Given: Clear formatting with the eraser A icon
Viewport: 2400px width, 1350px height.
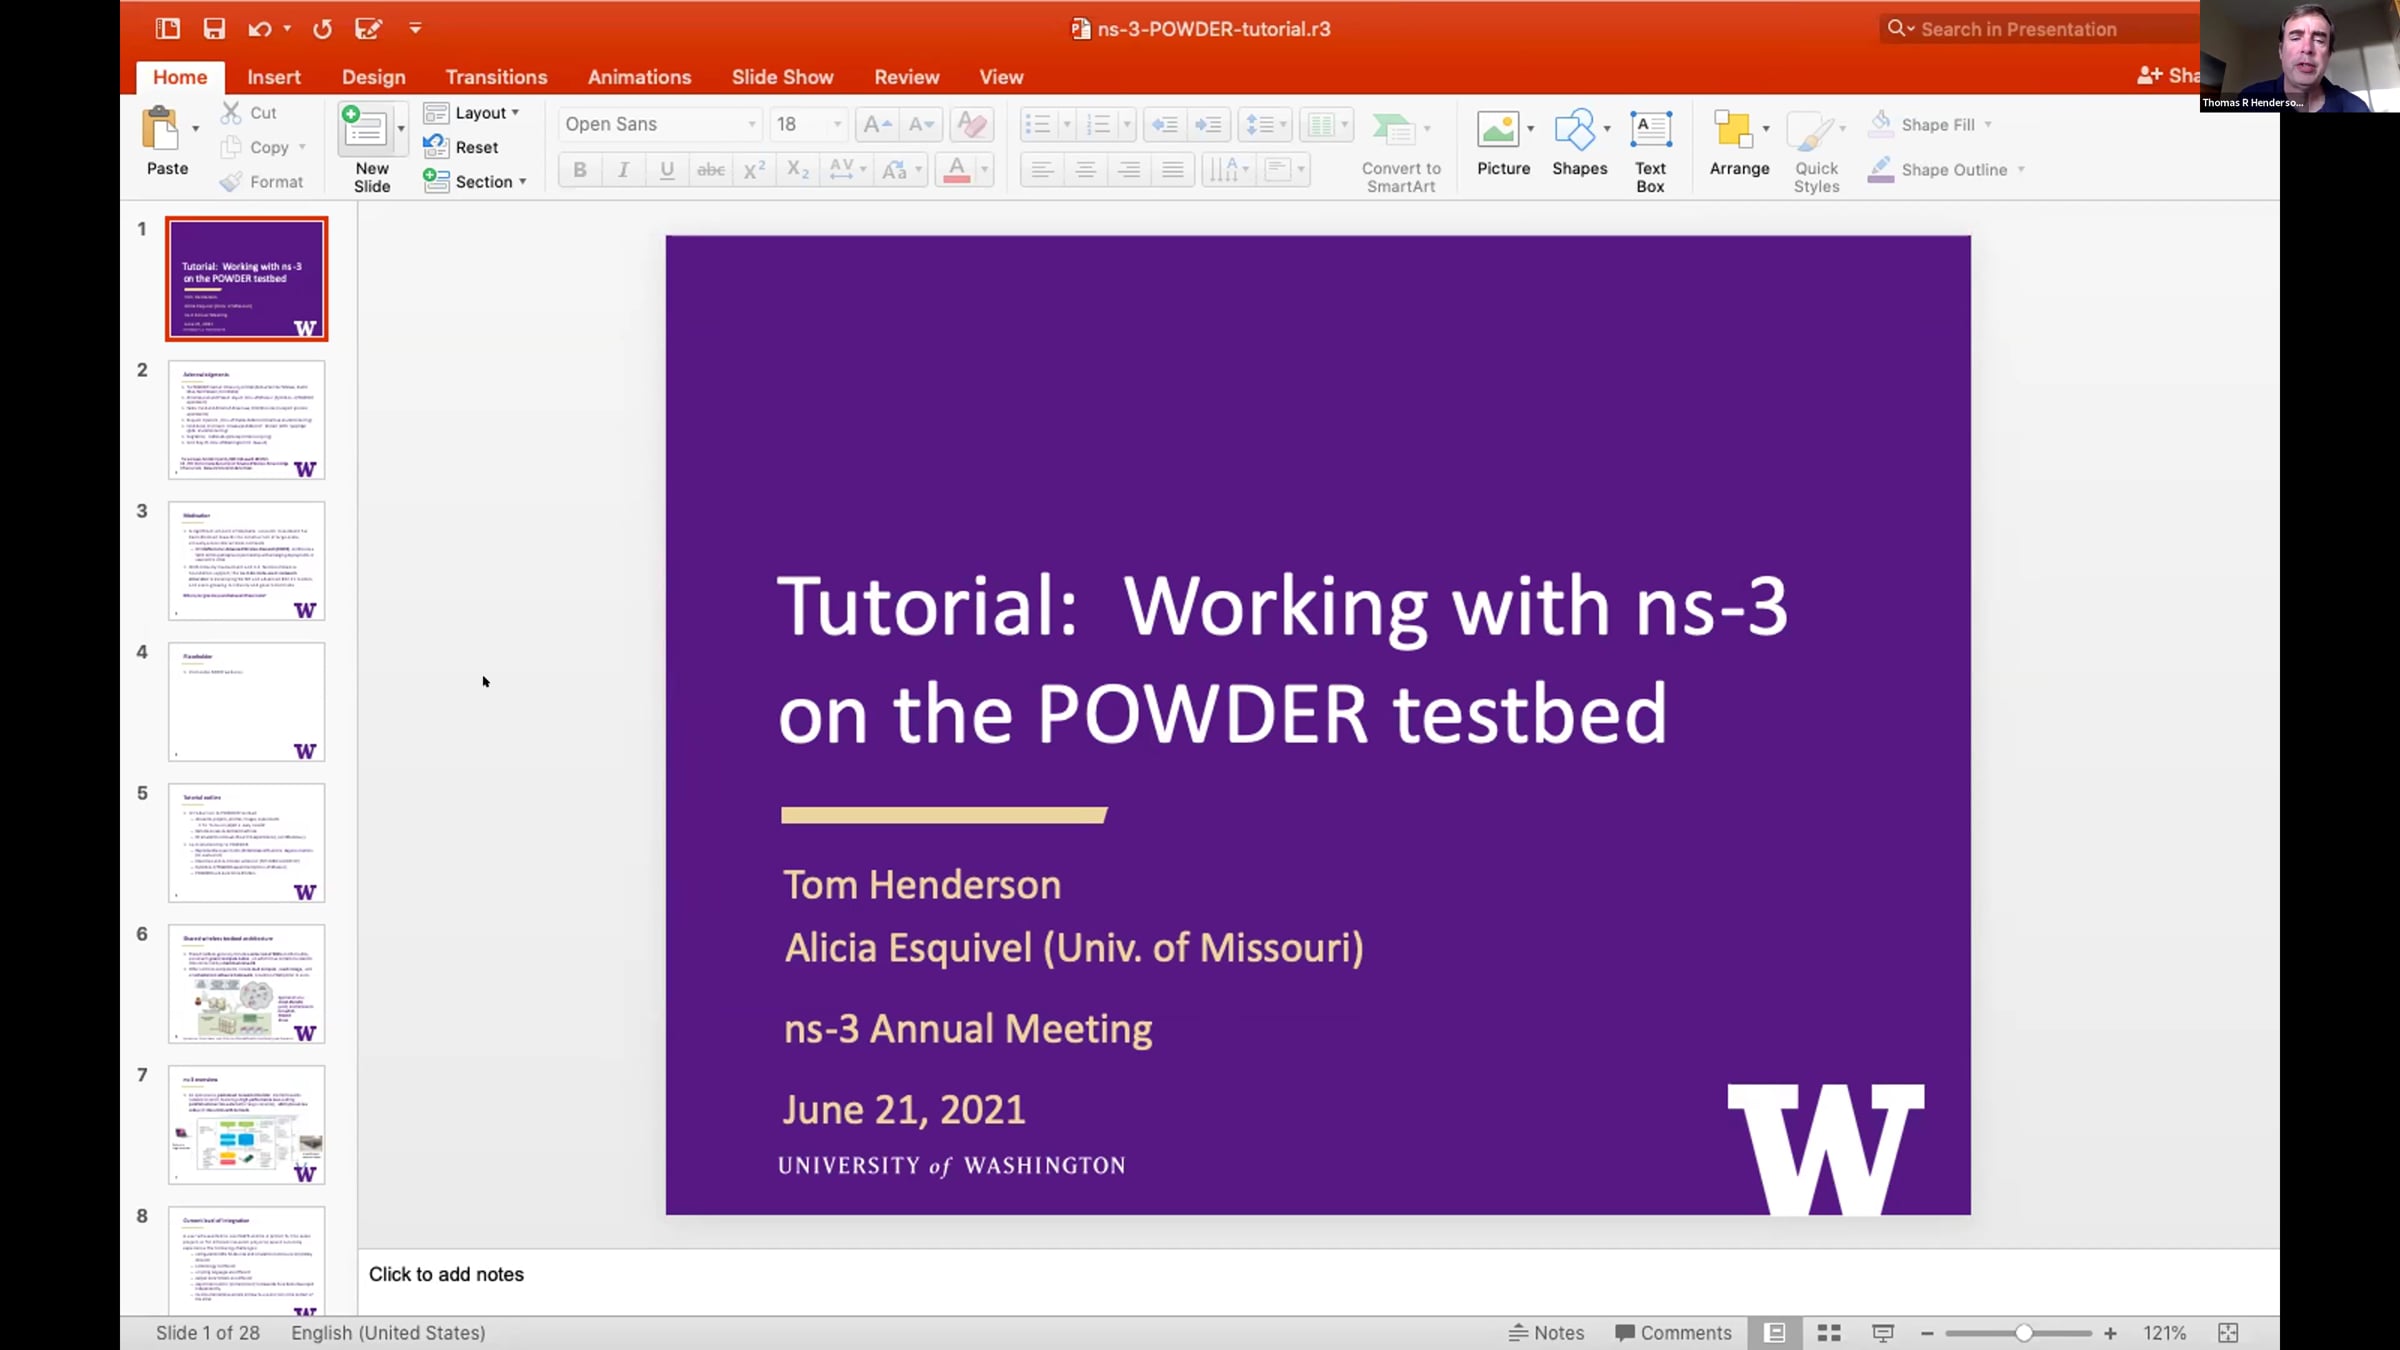Looking at the screenshot, I should (971, 125).
